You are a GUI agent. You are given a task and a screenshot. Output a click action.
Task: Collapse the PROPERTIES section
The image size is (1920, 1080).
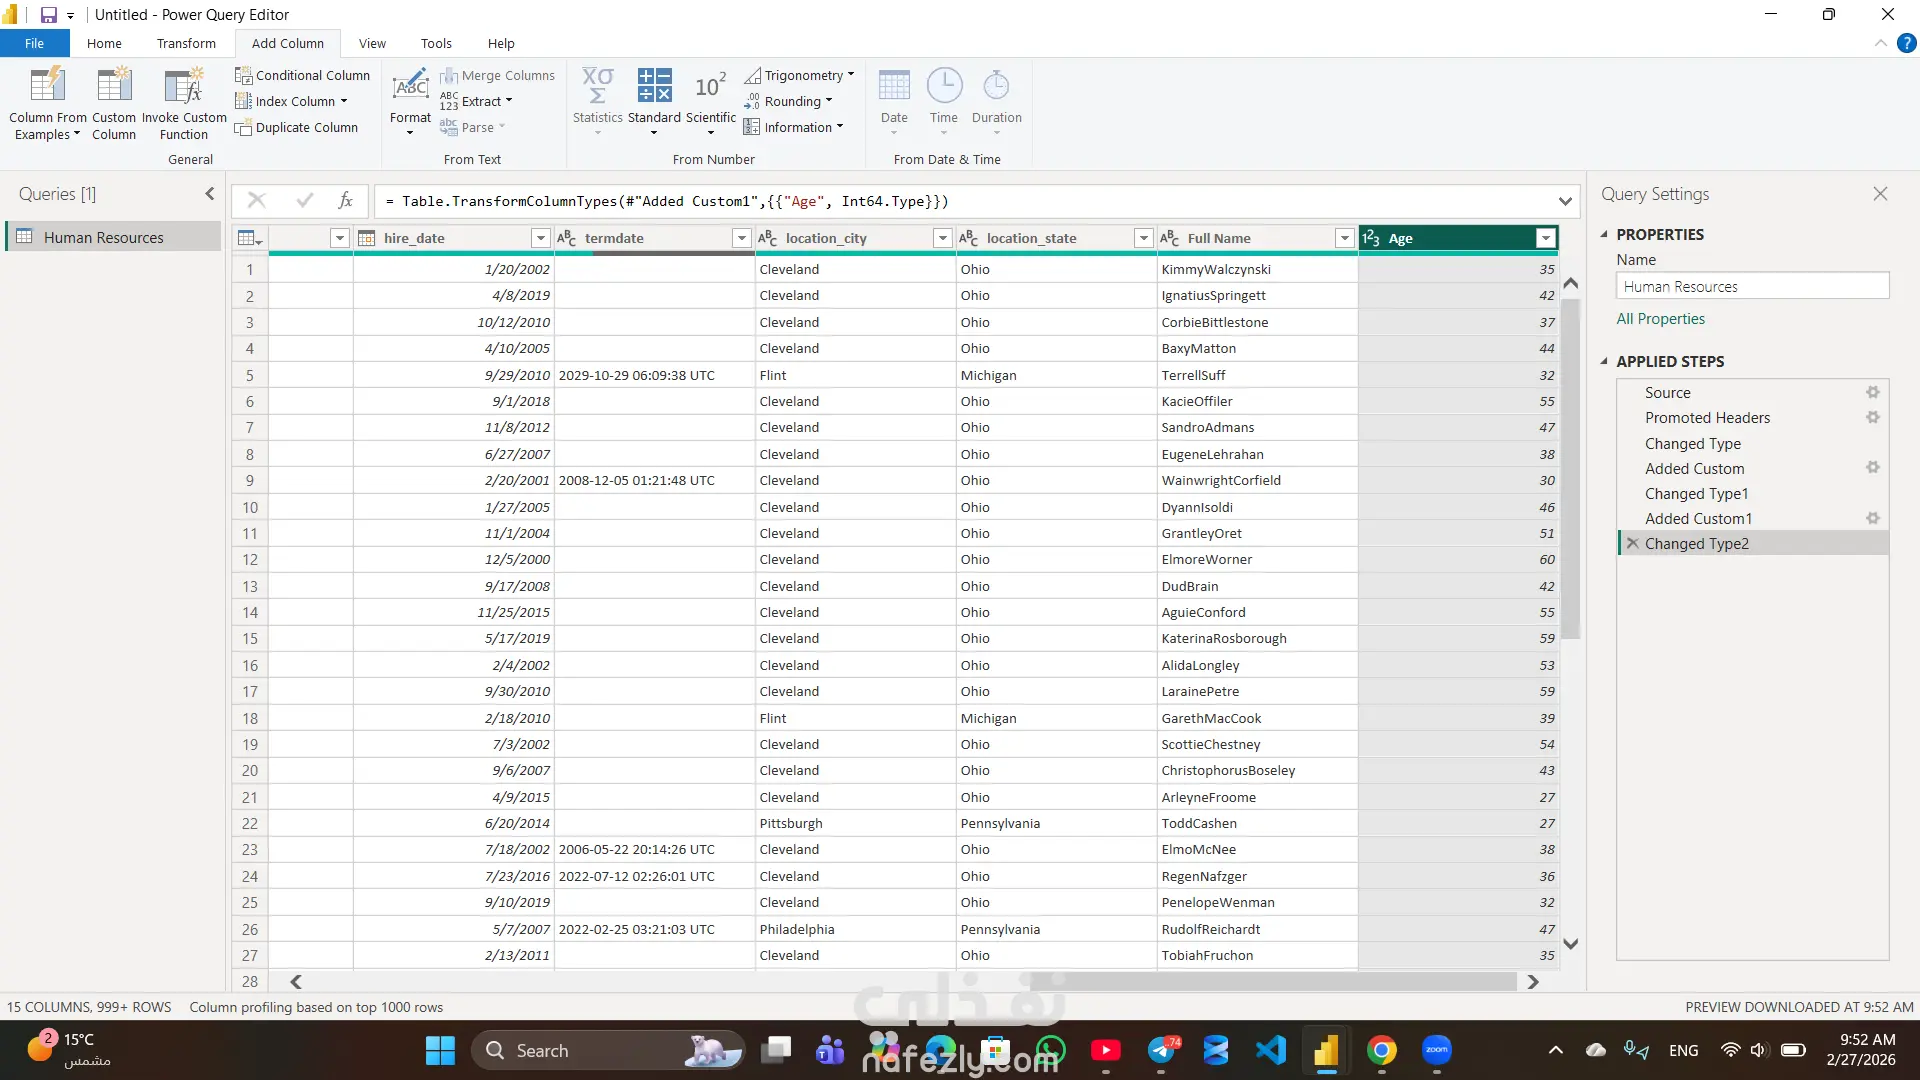pyautogui.click(x=1604, y=234)
